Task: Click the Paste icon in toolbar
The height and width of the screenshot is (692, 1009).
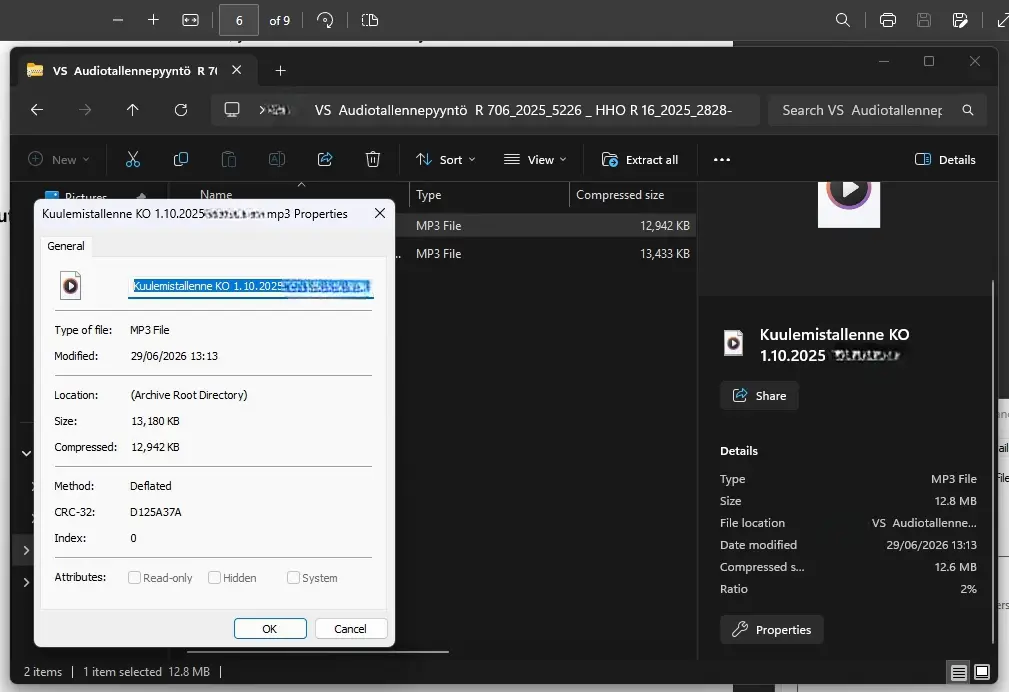Action: tap(228, 160)
